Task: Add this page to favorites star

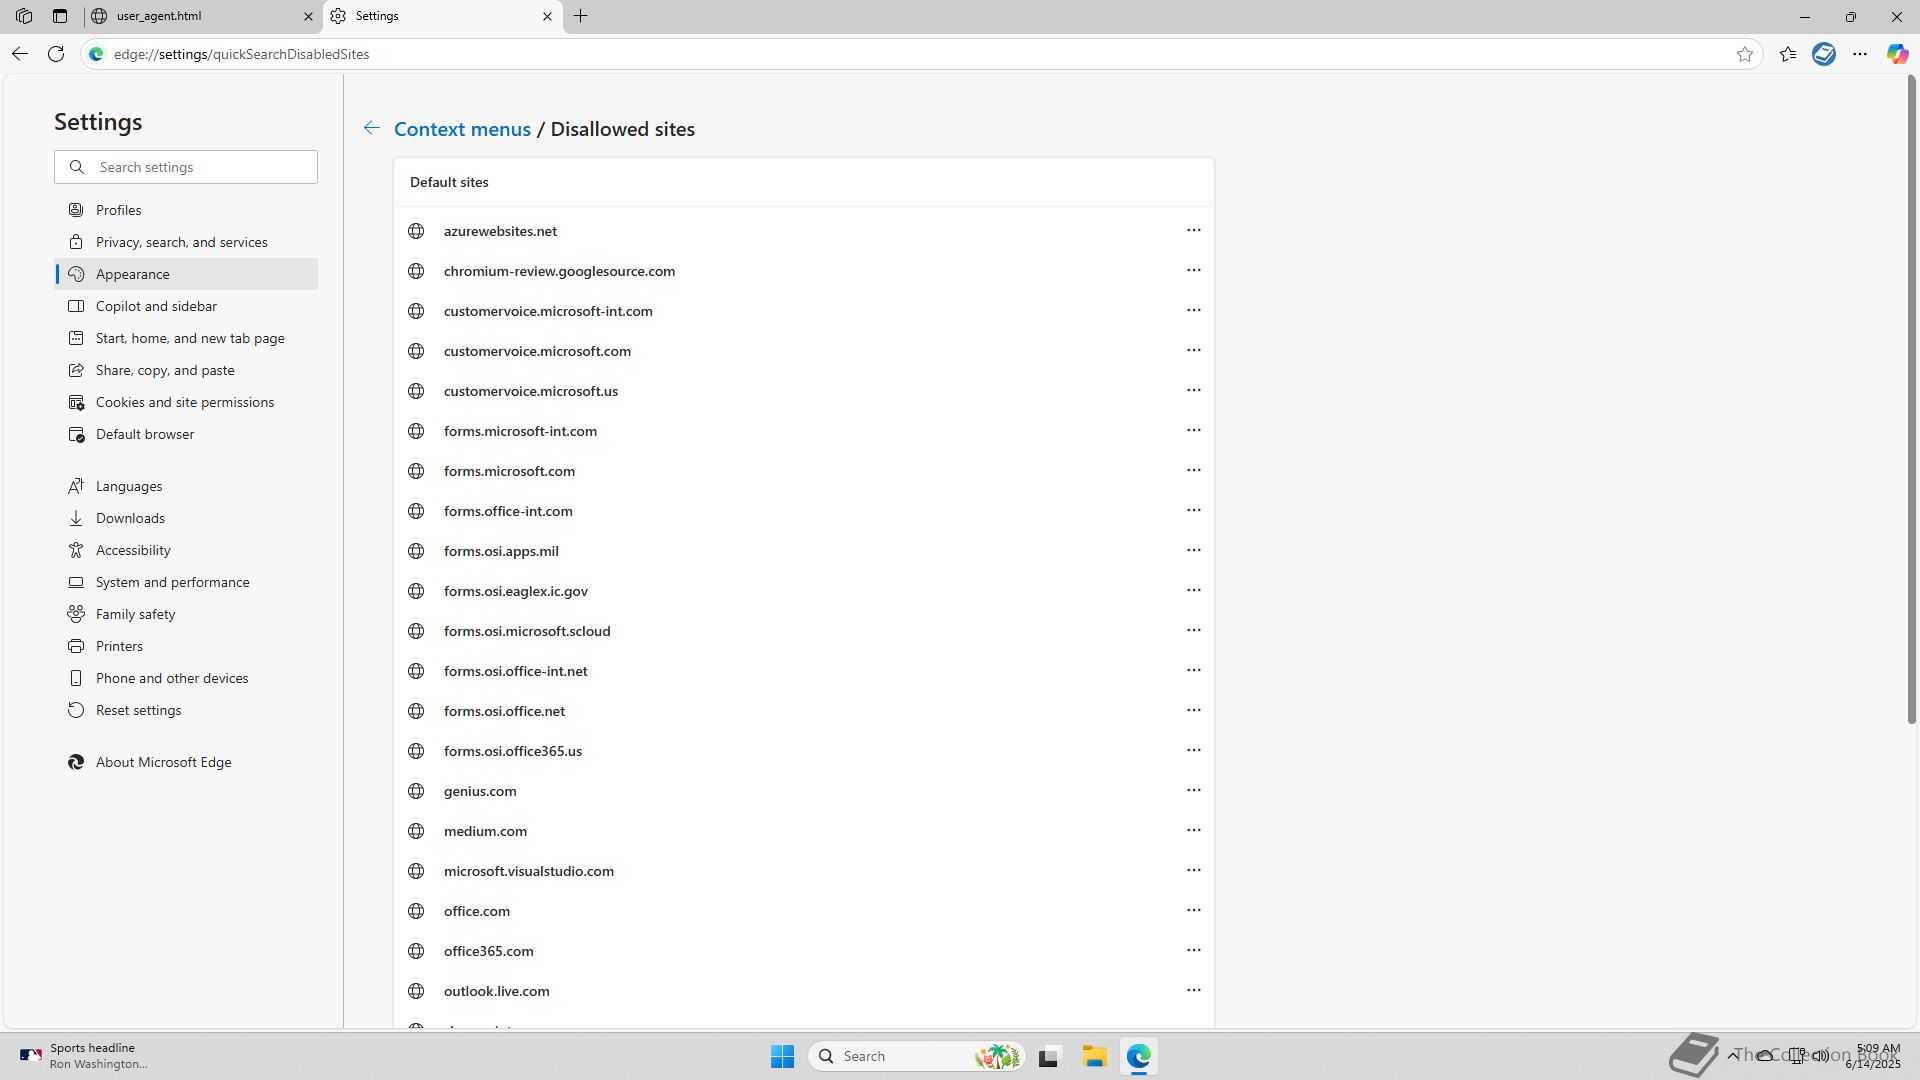Action: [1744, 54]
